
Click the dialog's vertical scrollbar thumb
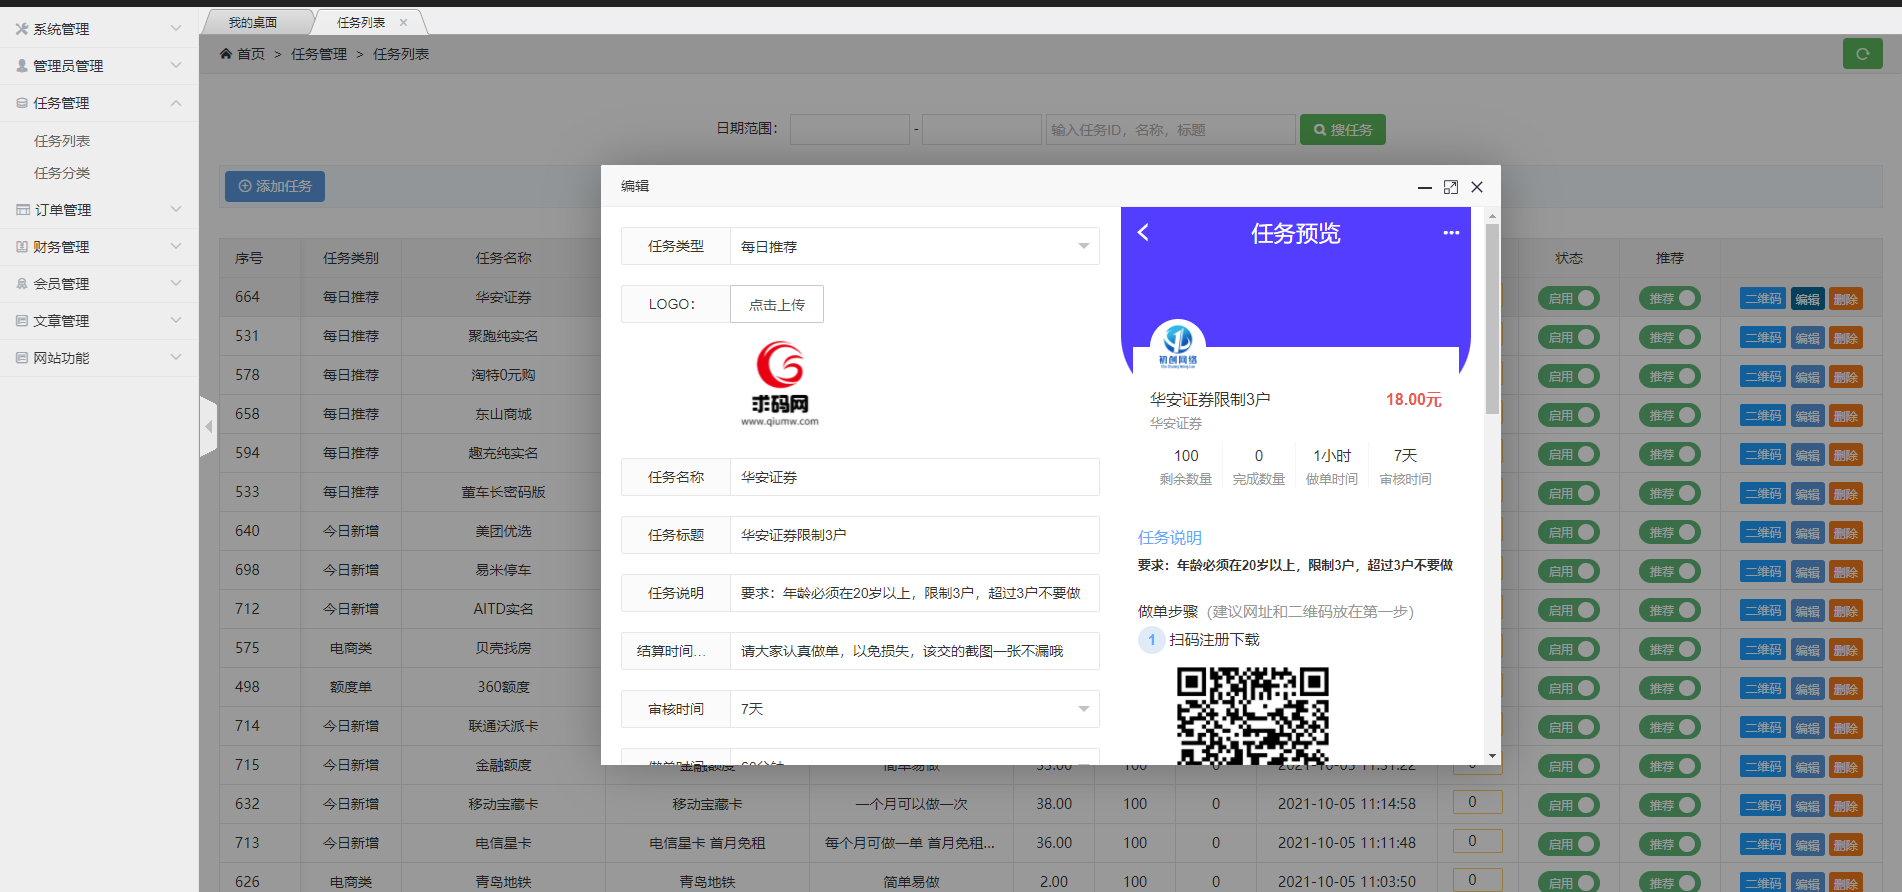1492,319
